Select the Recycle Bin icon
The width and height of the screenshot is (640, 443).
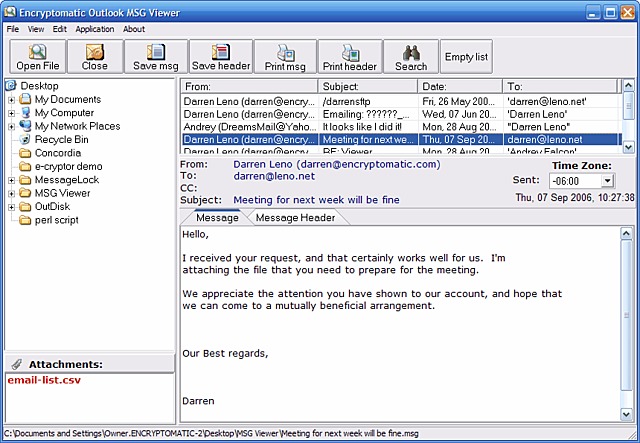tap(25, 139)
